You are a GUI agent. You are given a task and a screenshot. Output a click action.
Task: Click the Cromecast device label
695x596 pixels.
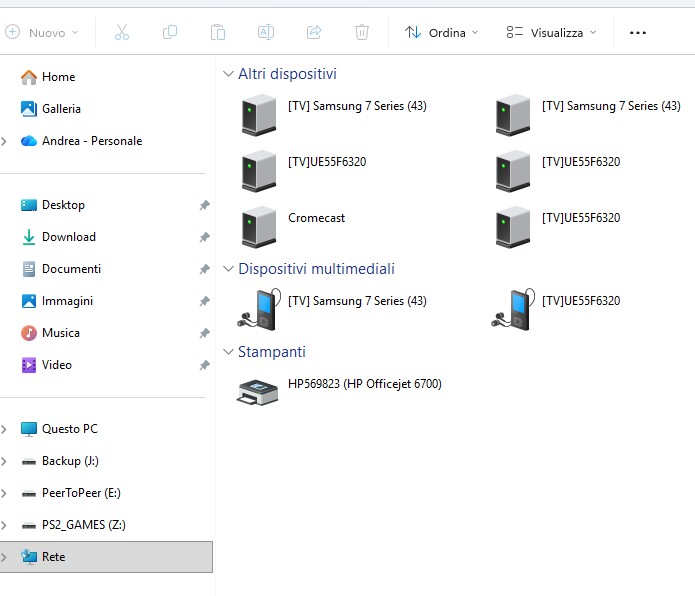click(x=316, y=218)
